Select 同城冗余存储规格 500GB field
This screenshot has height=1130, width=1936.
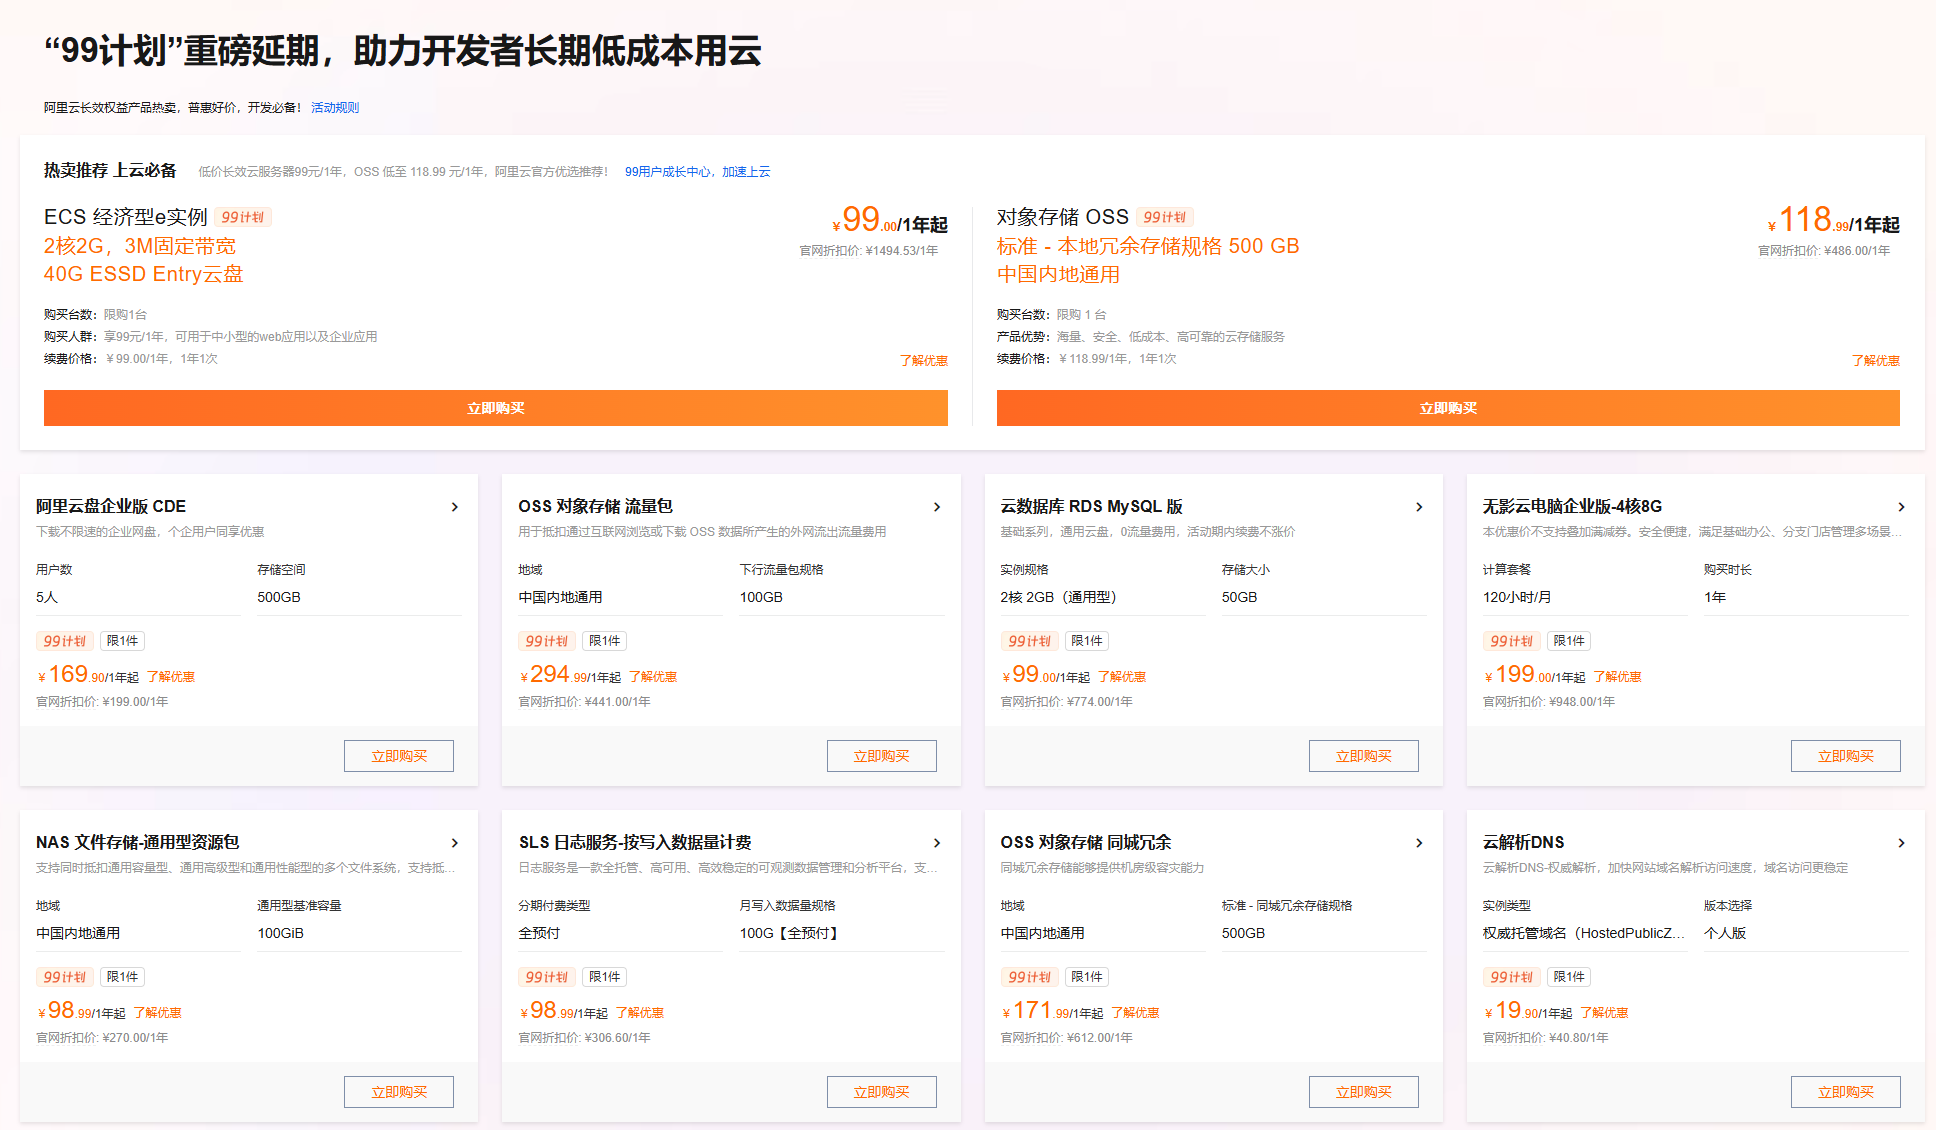[x=1324, y=933]
